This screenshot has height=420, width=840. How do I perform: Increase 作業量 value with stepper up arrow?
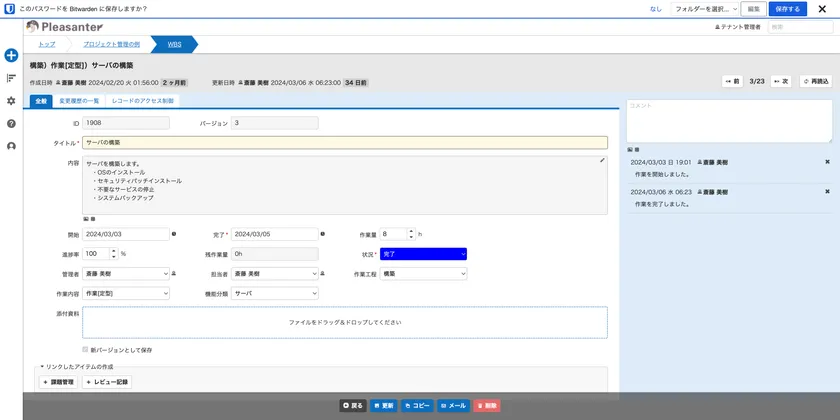[x=411, y=230]
